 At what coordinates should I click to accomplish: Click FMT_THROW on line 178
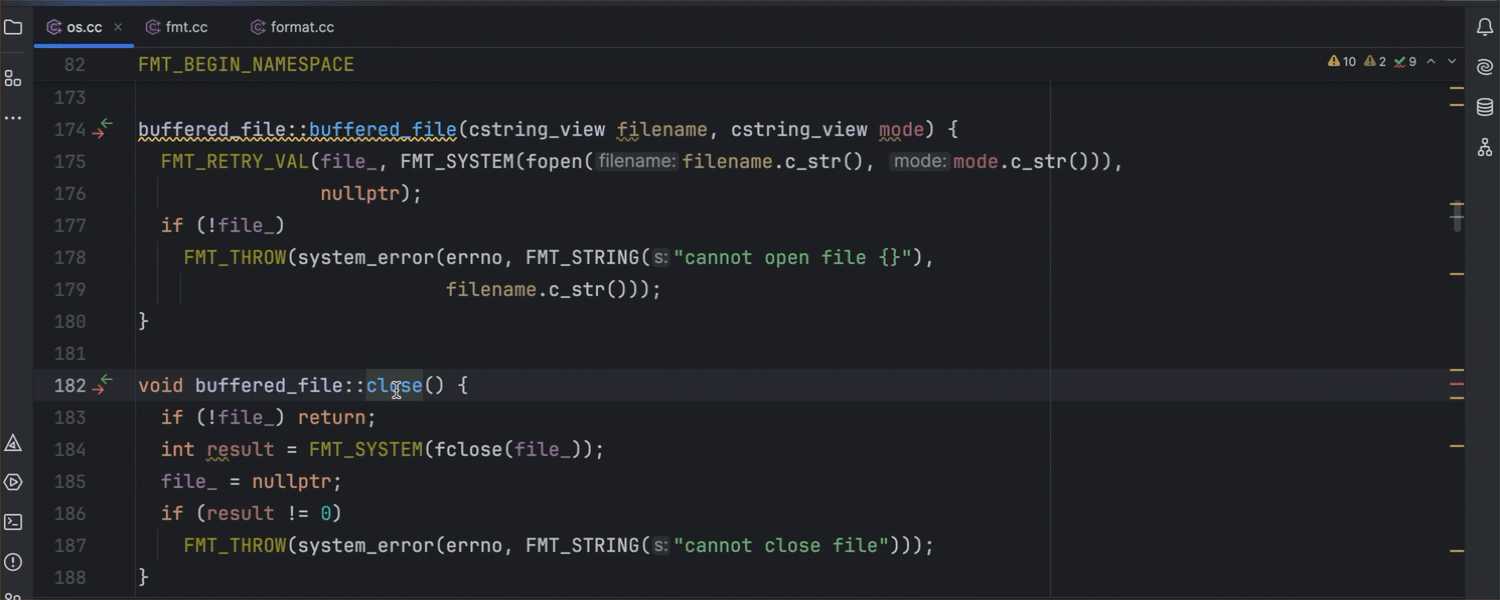point(235,257)
